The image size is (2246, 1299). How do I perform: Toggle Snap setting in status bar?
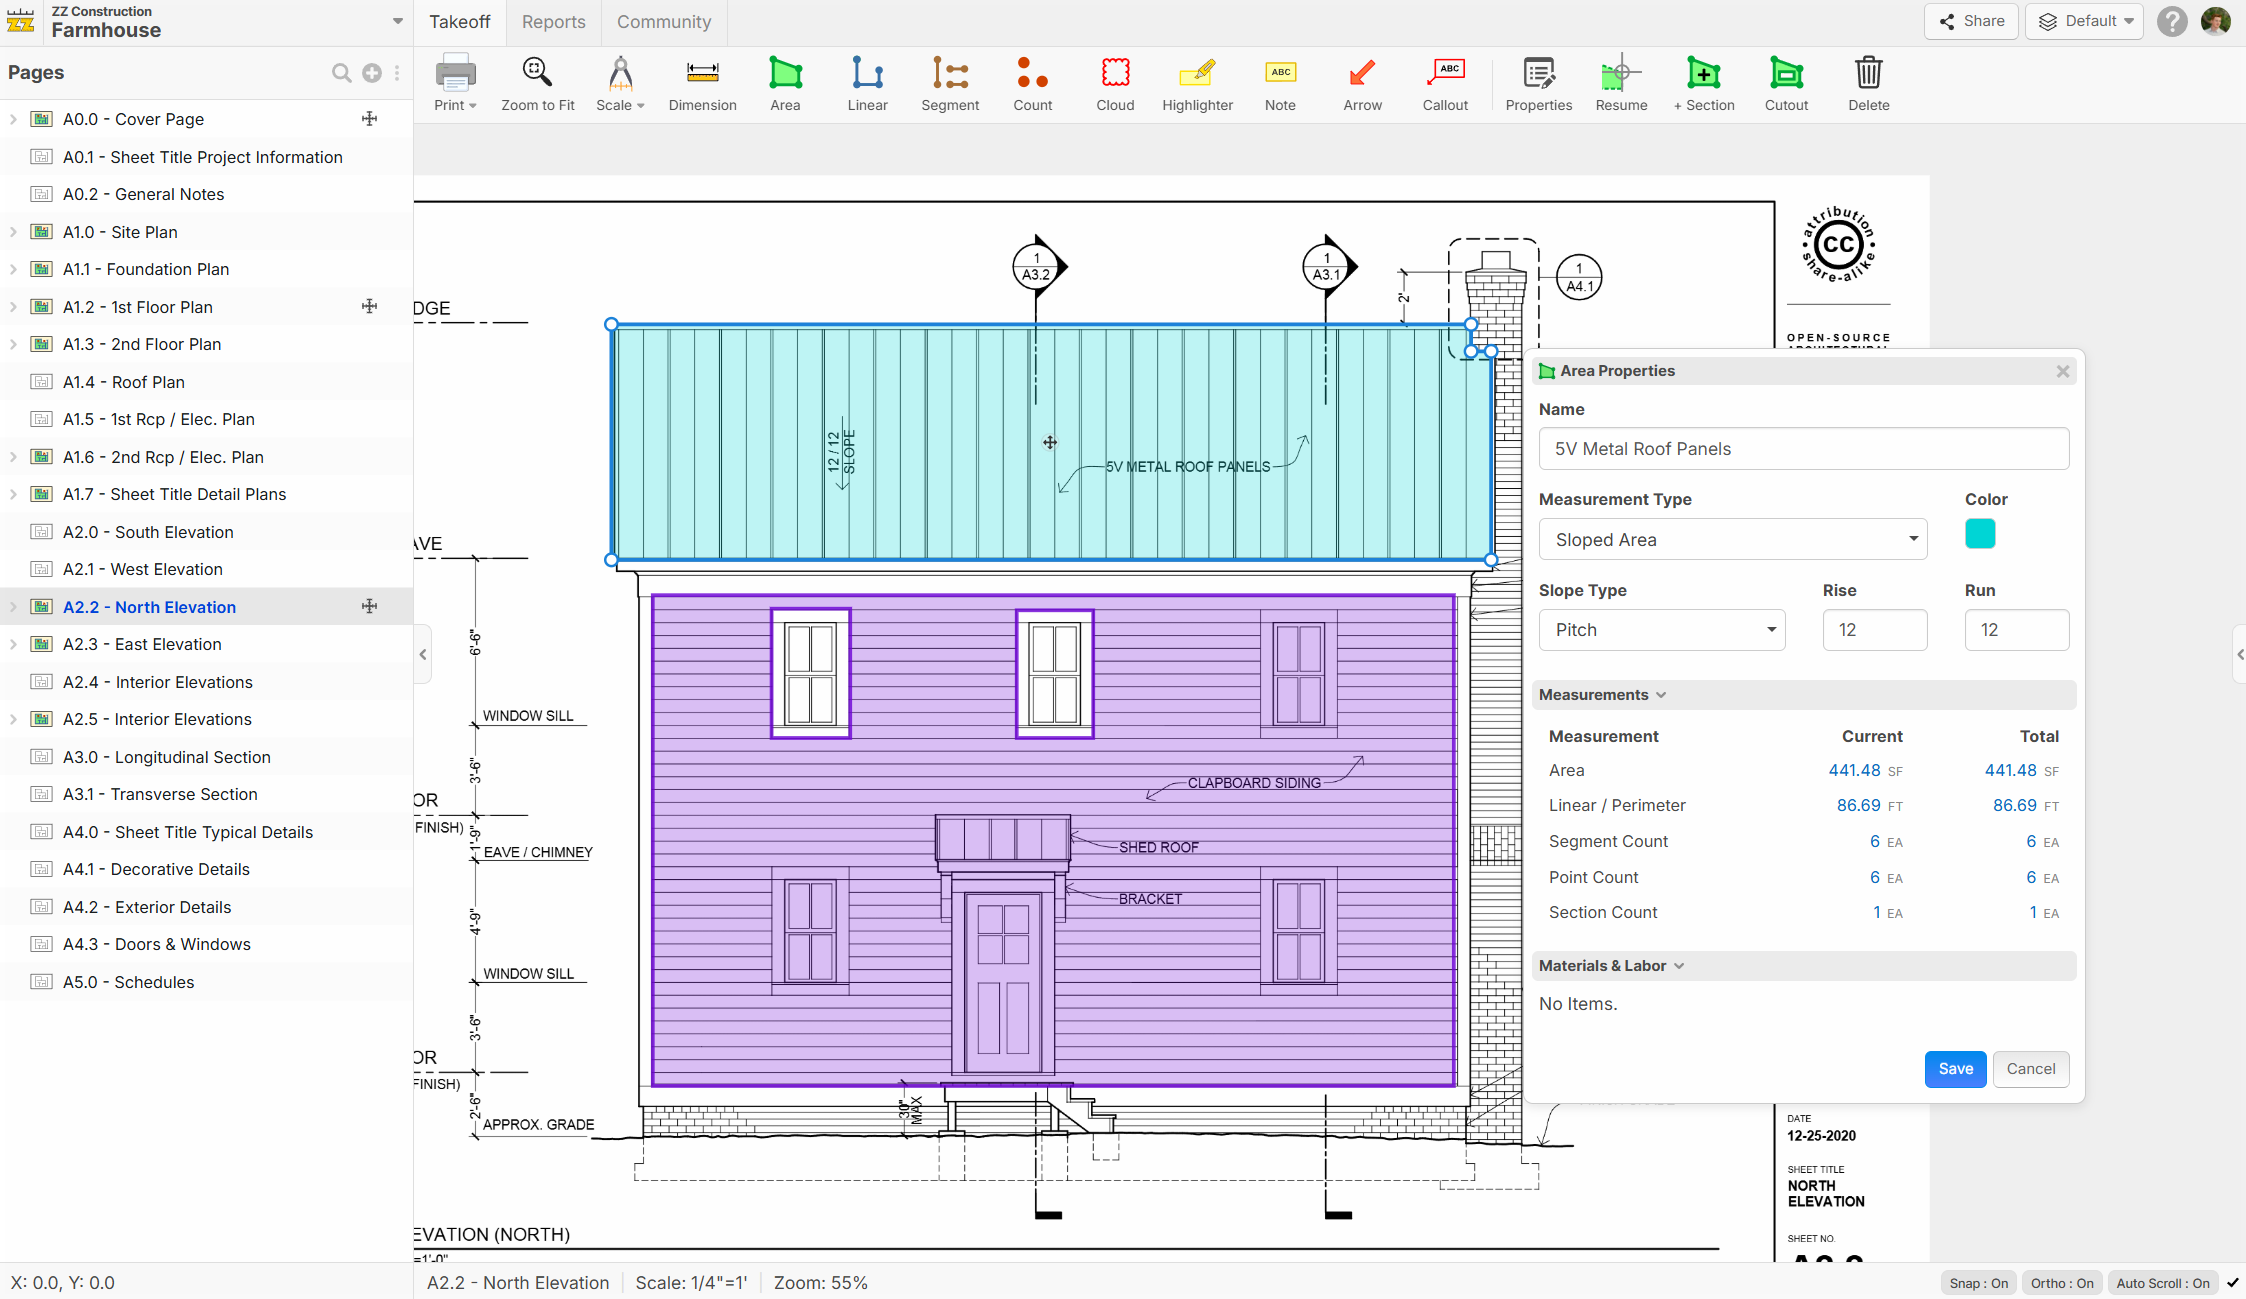[x=1978, y=1283]
